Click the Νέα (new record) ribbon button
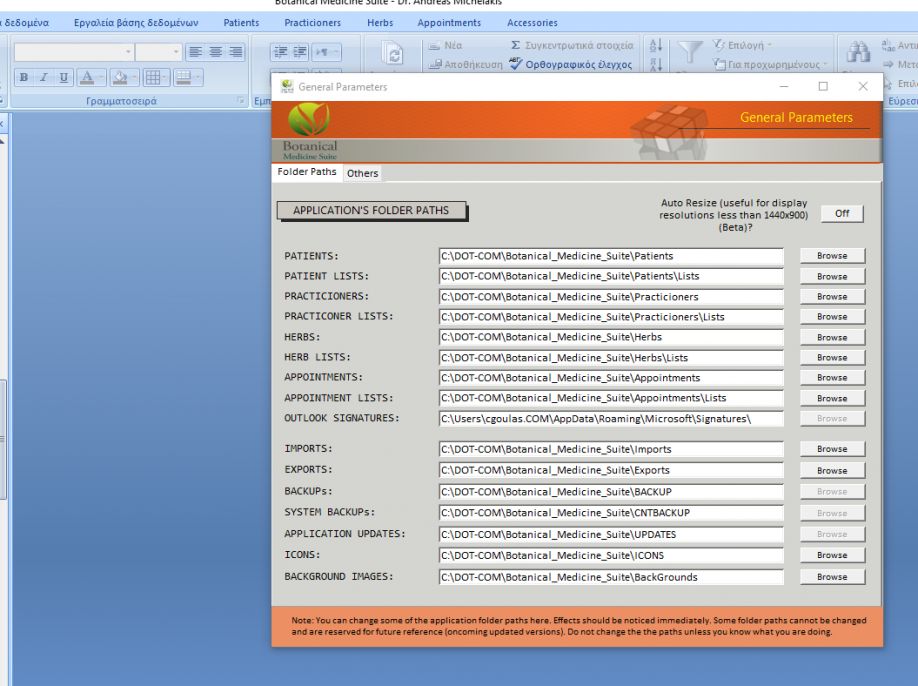Image resolution: width=918 pixels, height=686 pixels. [x=446, y=46]
